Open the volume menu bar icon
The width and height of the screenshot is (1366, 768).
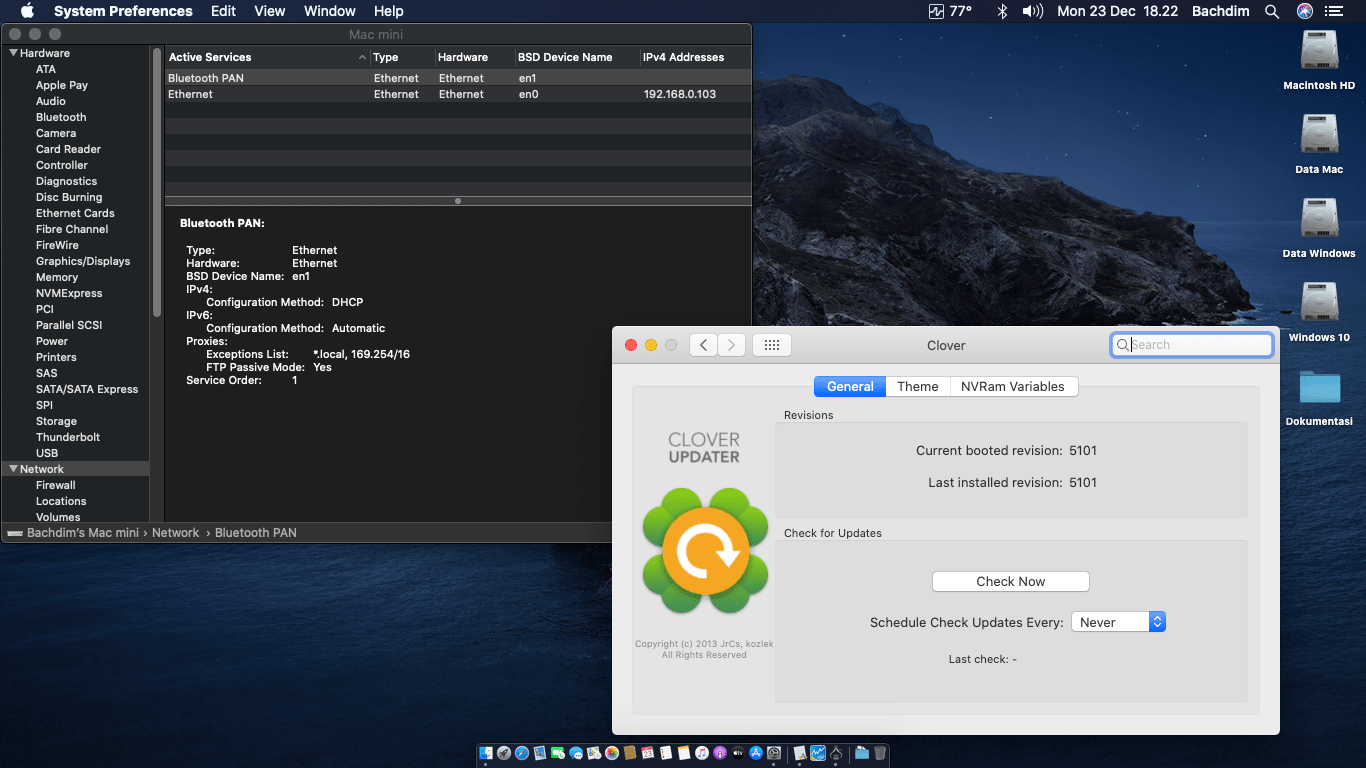click(x=1033, y=11)
